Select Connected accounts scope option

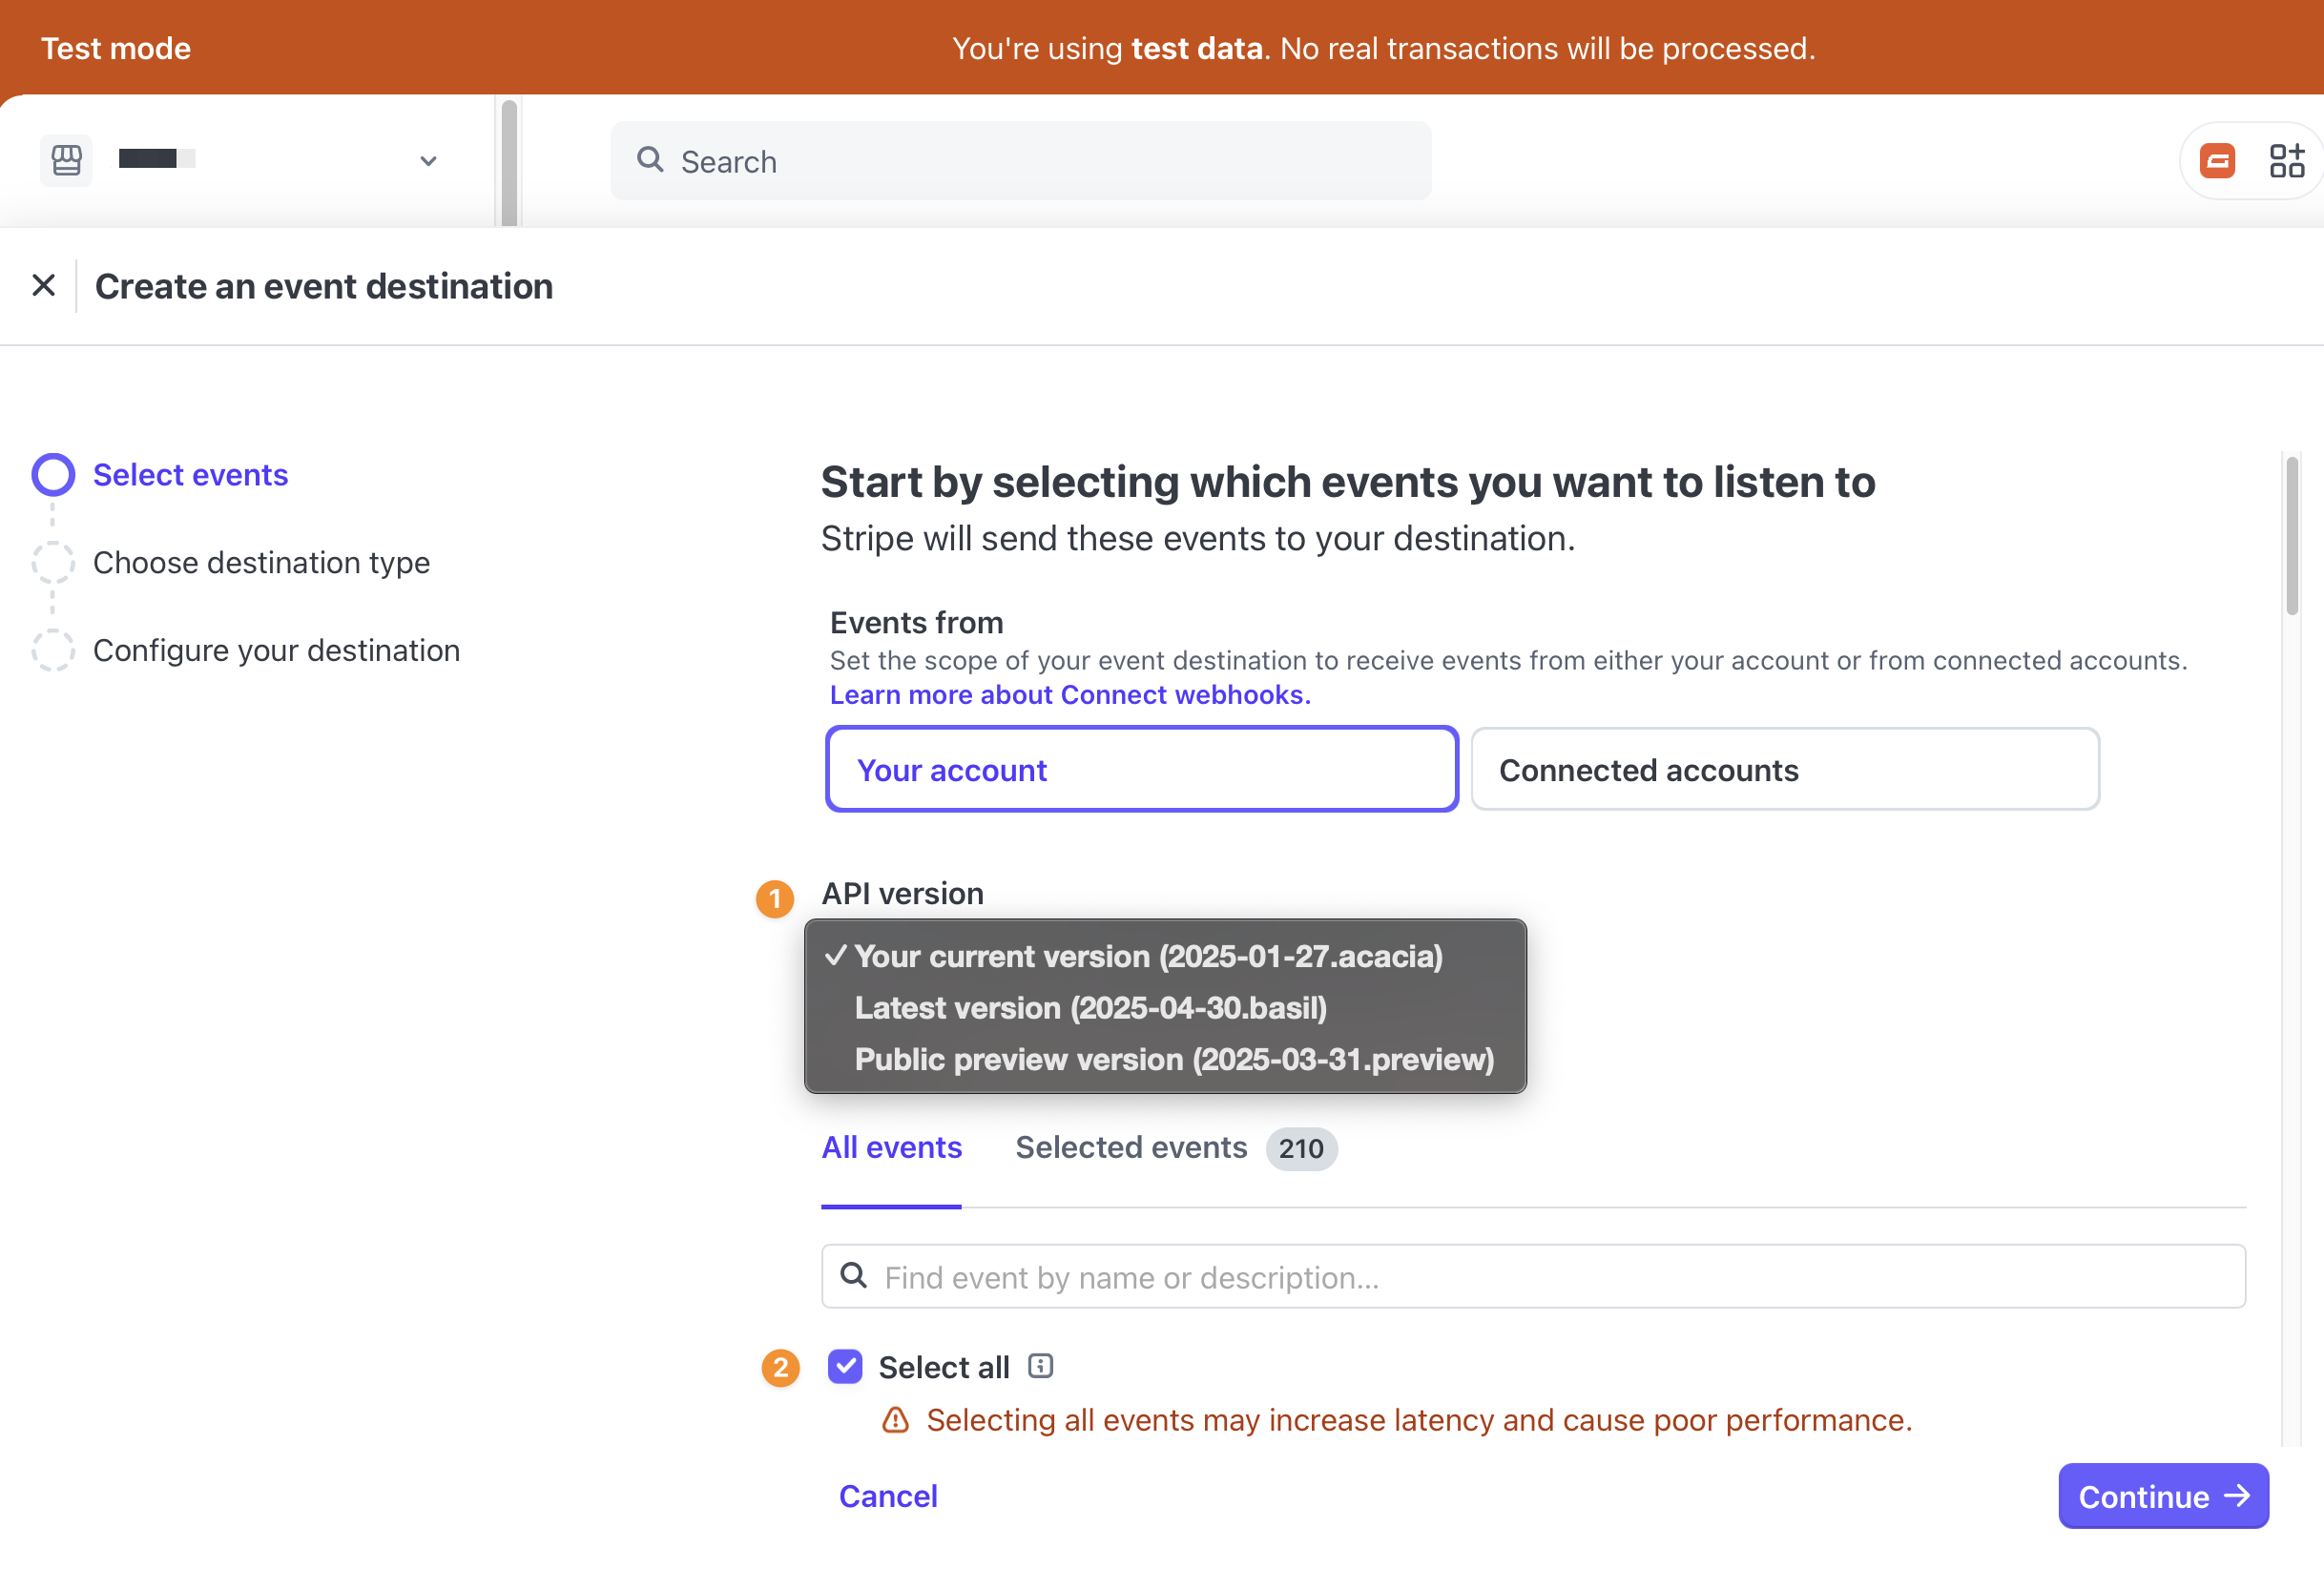click(1785, 770)
